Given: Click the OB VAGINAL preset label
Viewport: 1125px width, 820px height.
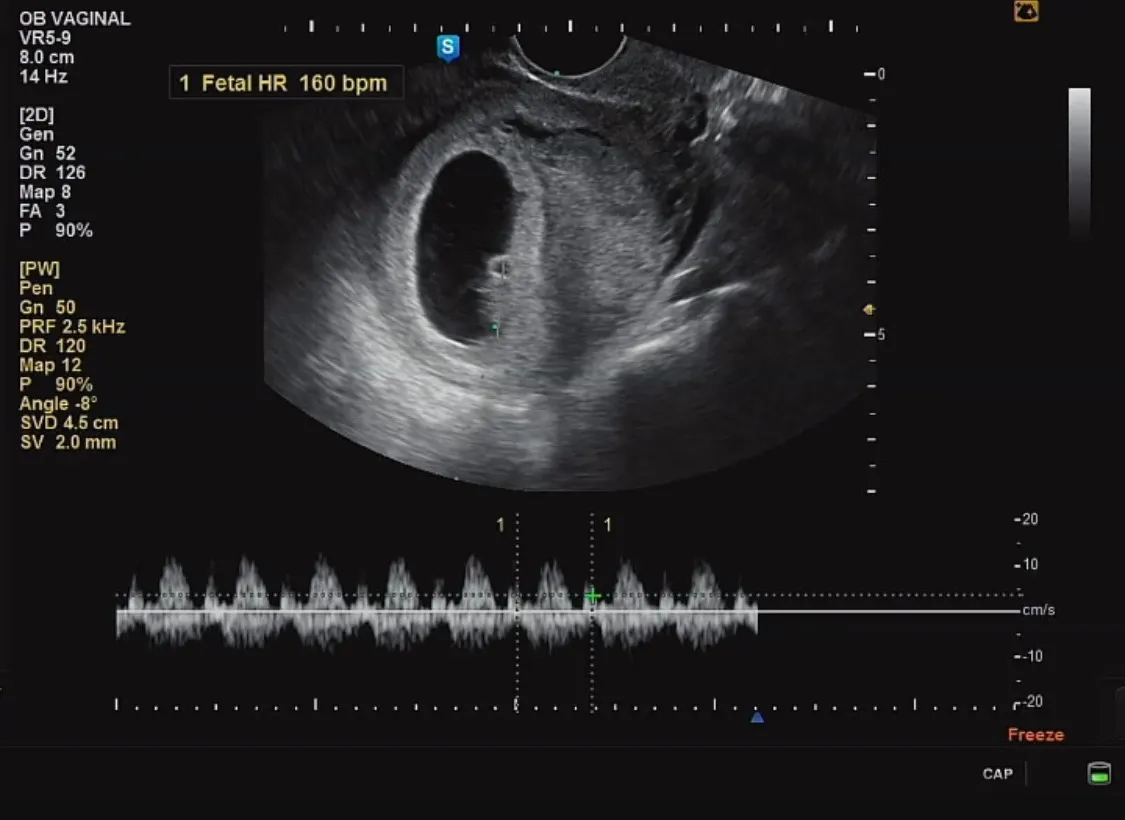Looking at the screenshot, I should pos(75,19).
